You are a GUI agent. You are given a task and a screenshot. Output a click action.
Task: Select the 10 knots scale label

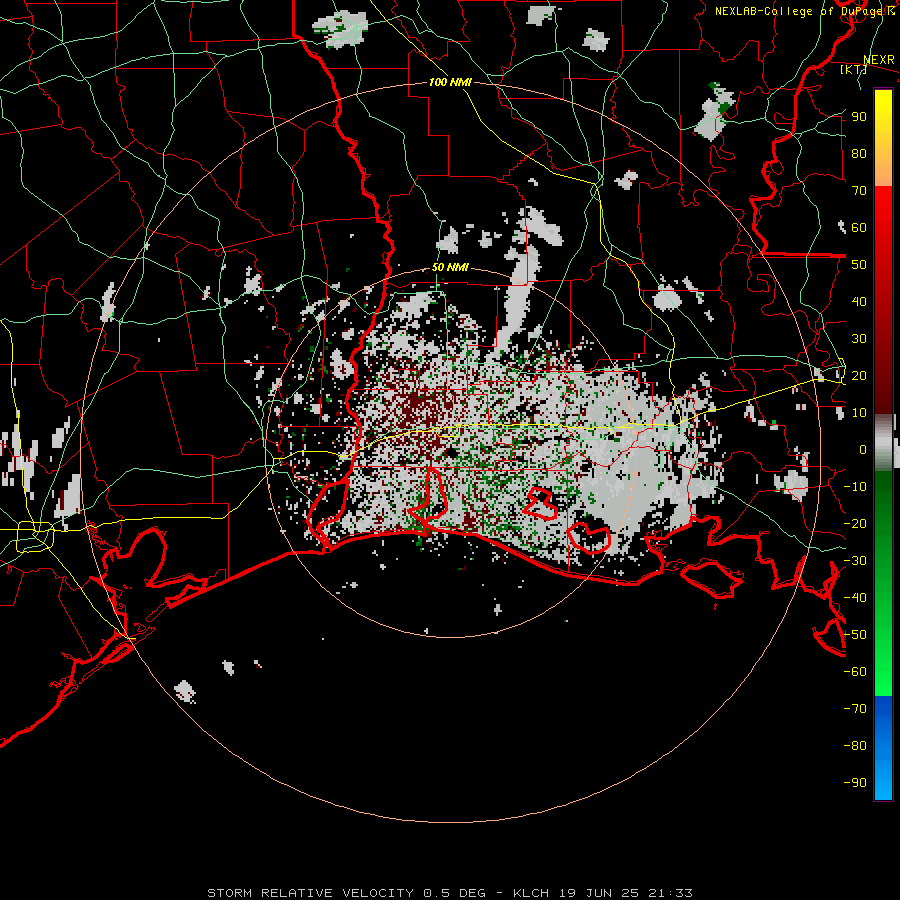coord(859,413)
